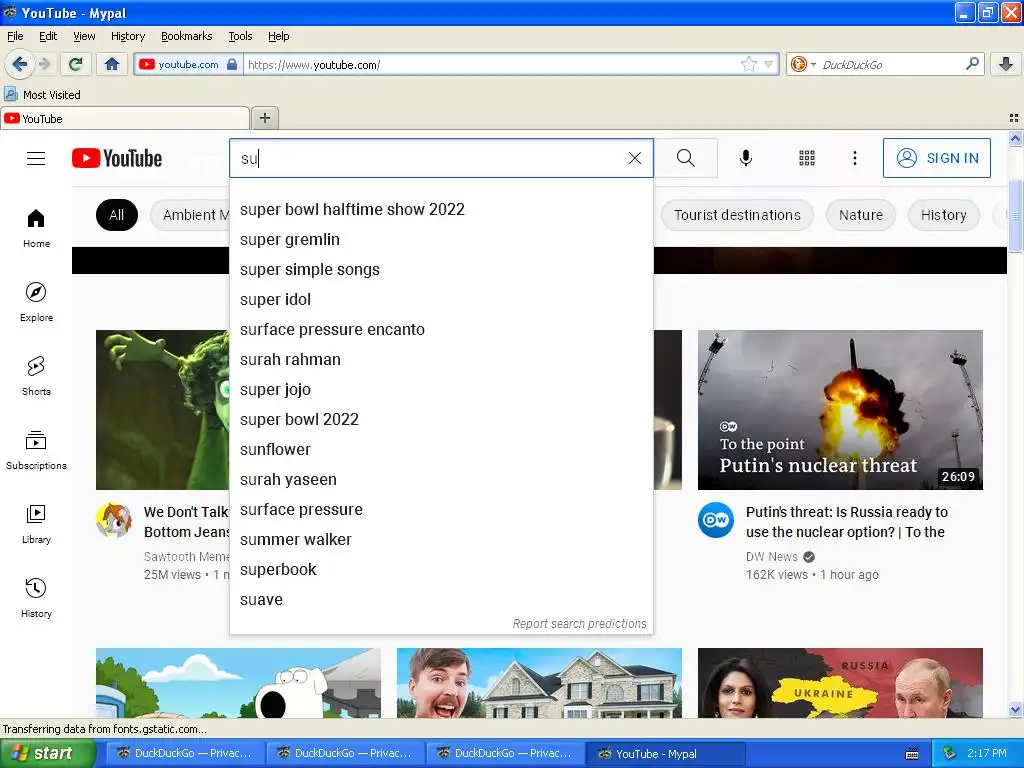Select the YouTube browser tab
Viewport: 1024px width, 768px height.
125,119
